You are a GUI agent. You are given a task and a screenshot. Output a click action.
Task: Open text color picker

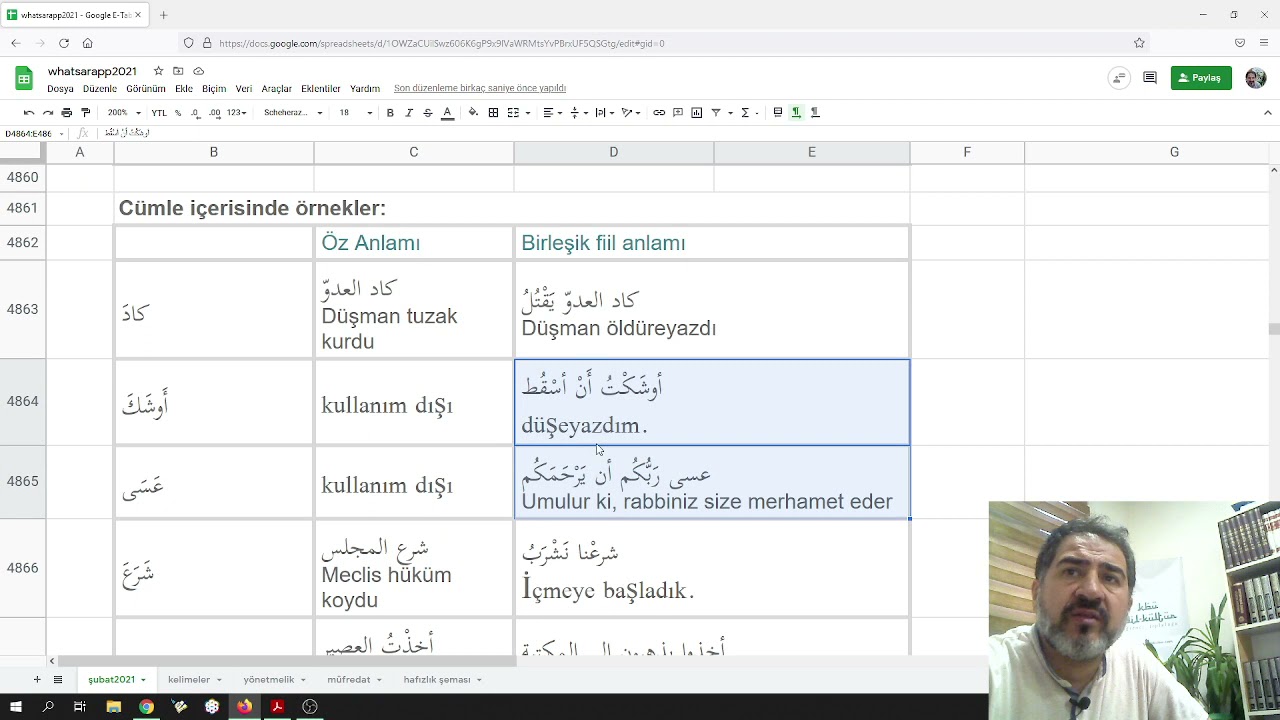[x=447, y=113]
